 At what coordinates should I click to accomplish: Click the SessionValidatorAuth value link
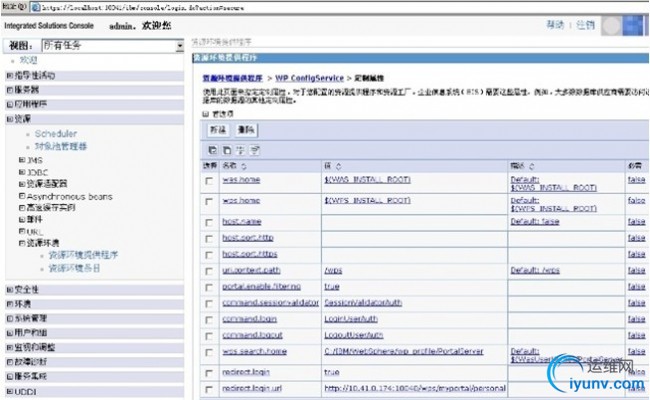point(363,303)
